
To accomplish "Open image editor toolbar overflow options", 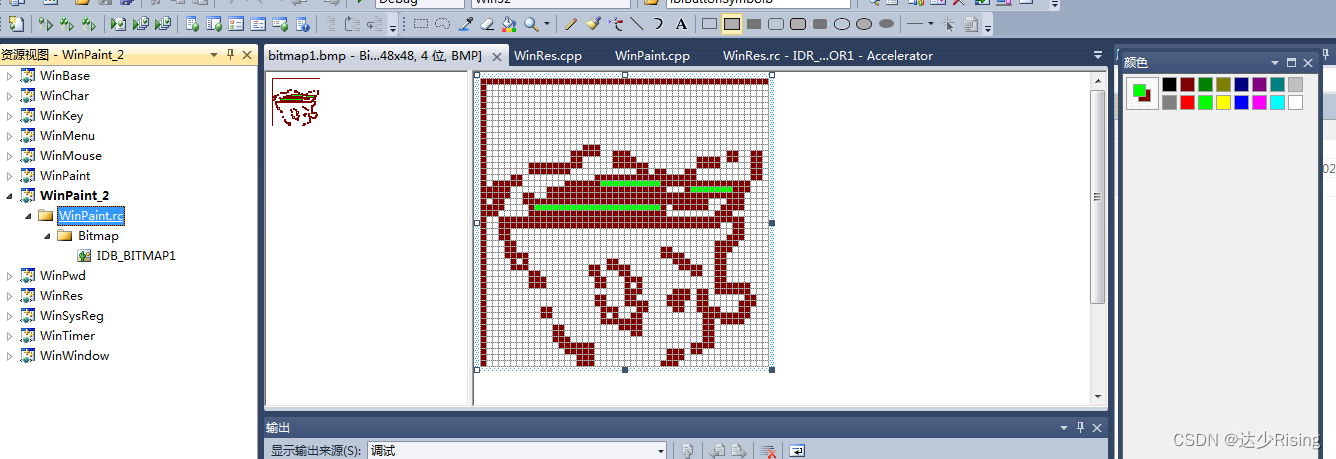I will click(x=988, y=26).
